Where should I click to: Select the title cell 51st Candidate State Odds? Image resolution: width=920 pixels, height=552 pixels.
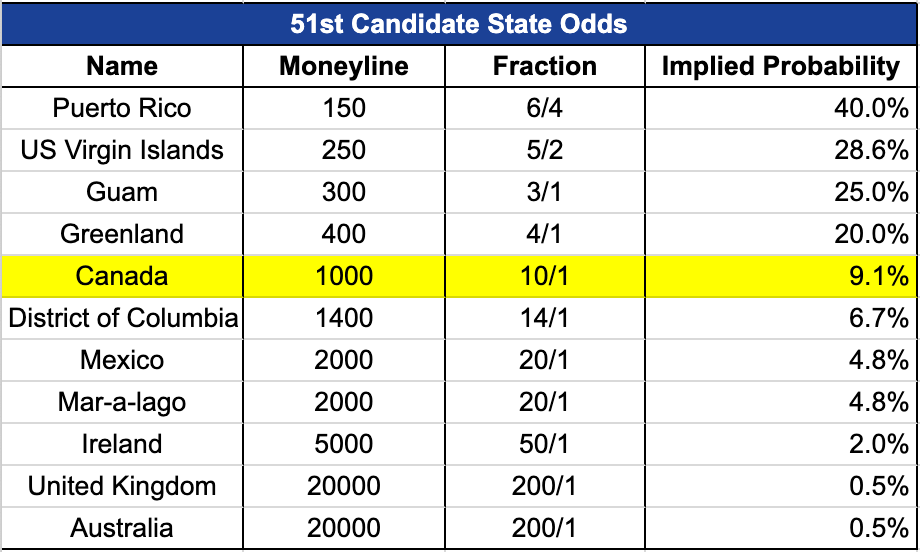point(459,24)
